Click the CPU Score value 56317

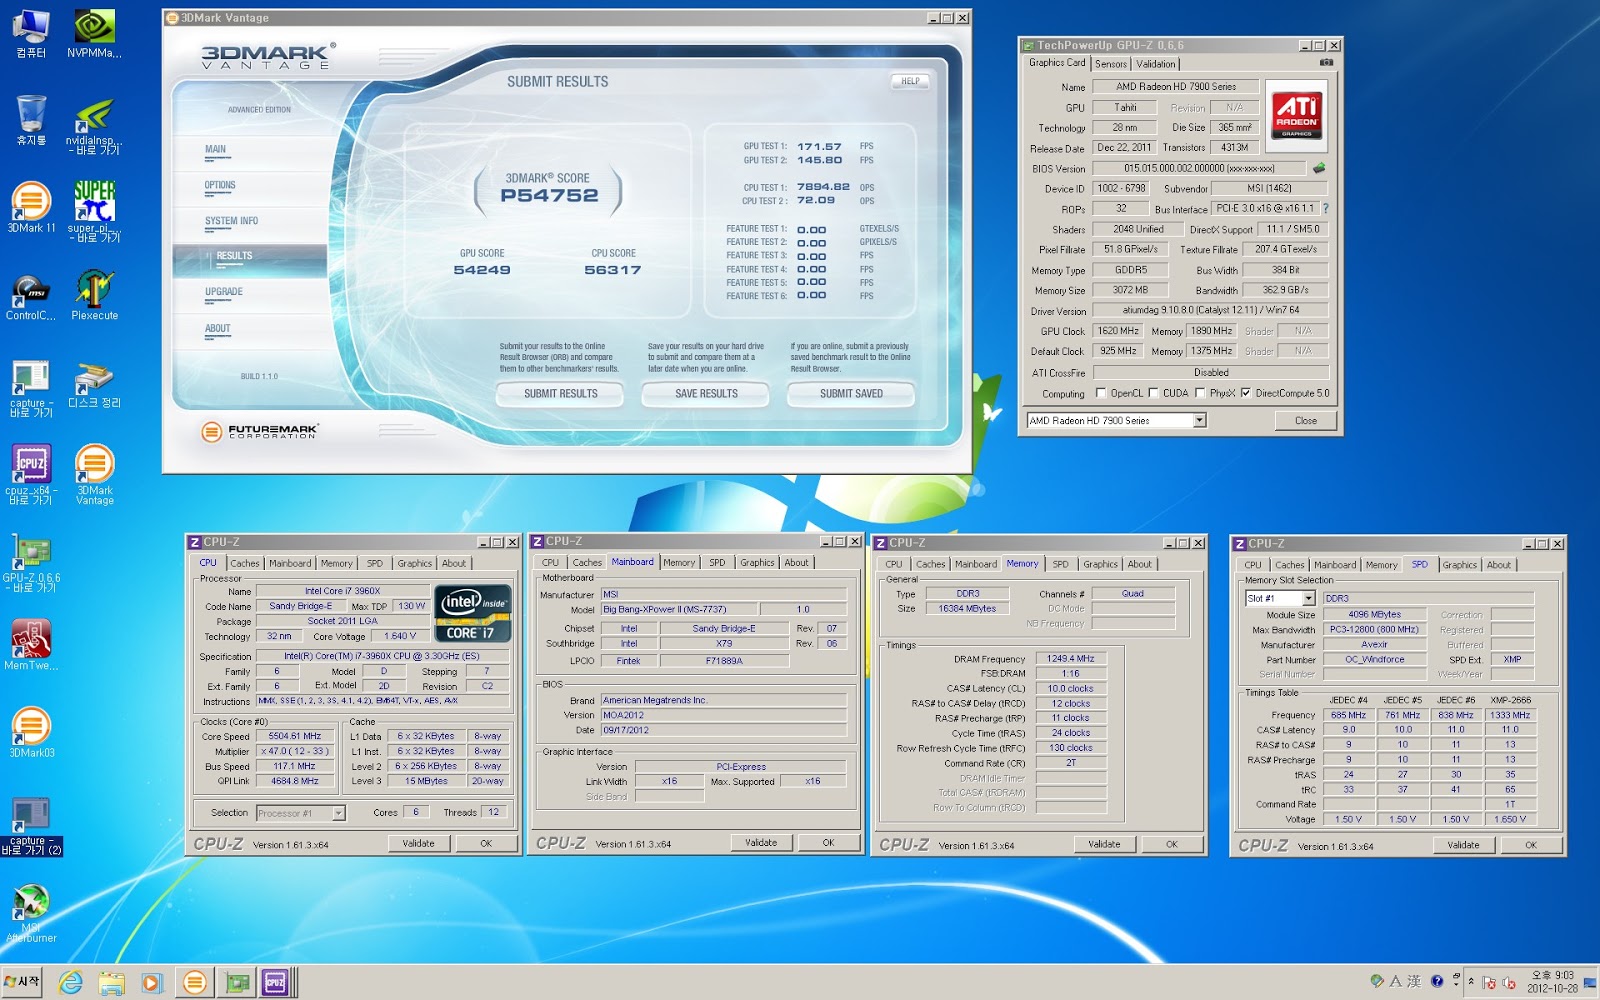click(x=613, y=270)
